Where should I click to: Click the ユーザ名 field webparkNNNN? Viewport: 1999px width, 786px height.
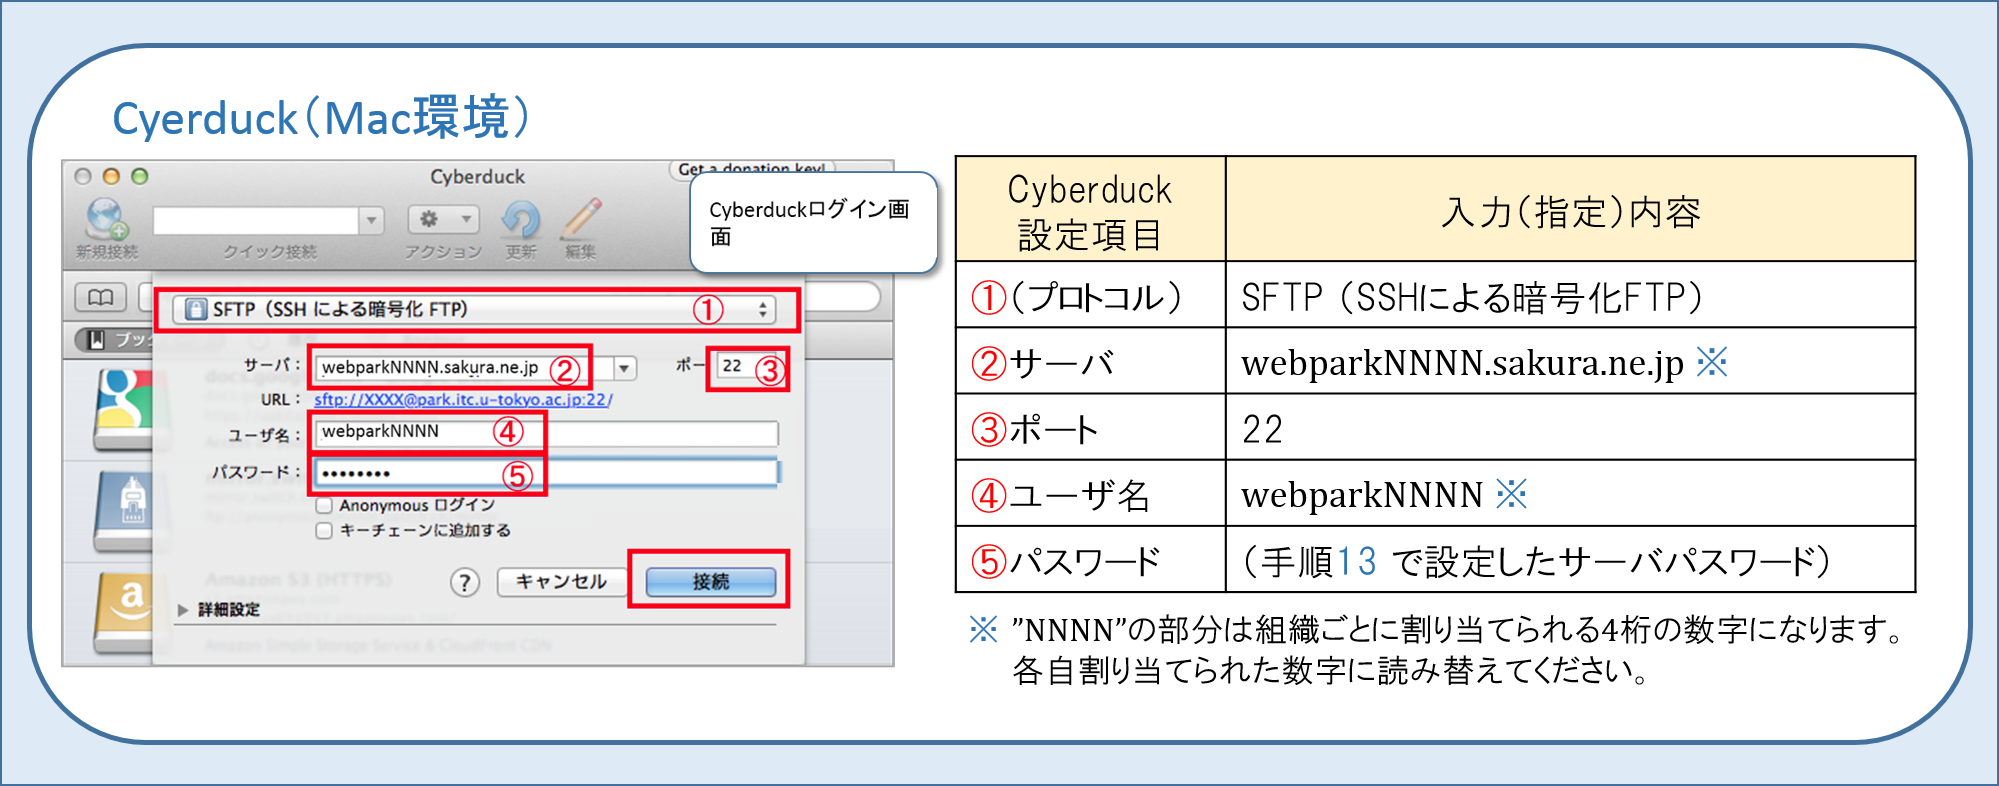coord(546,432)
